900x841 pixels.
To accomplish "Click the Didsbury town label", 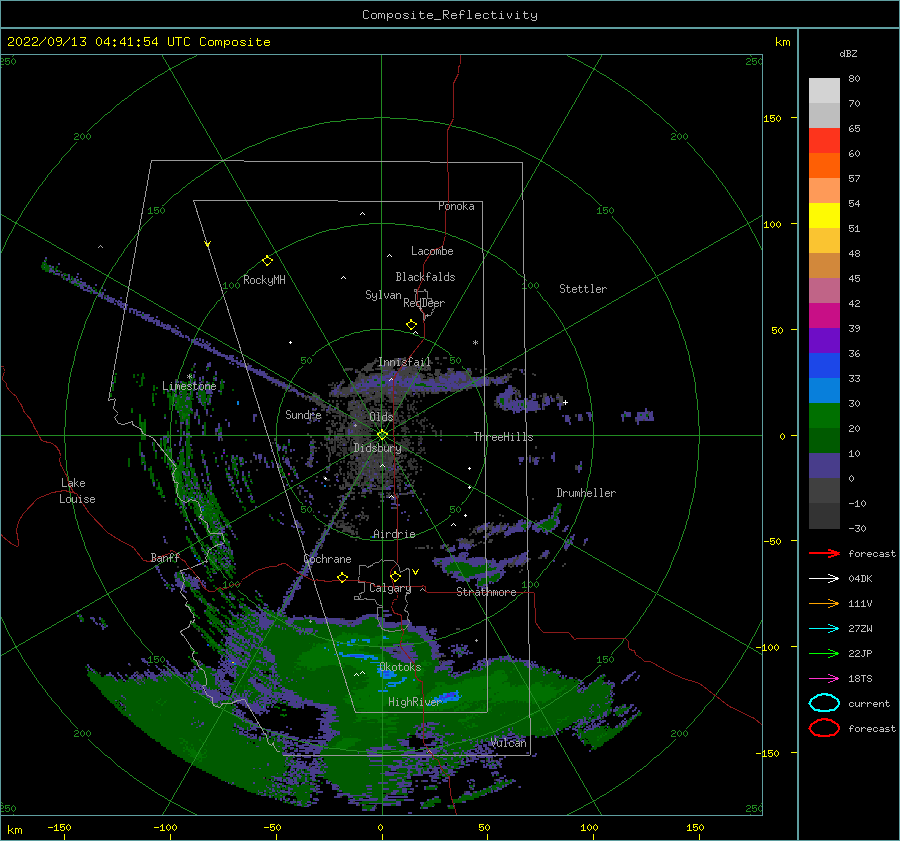I will pyautogui.click(x=378, y=448).
